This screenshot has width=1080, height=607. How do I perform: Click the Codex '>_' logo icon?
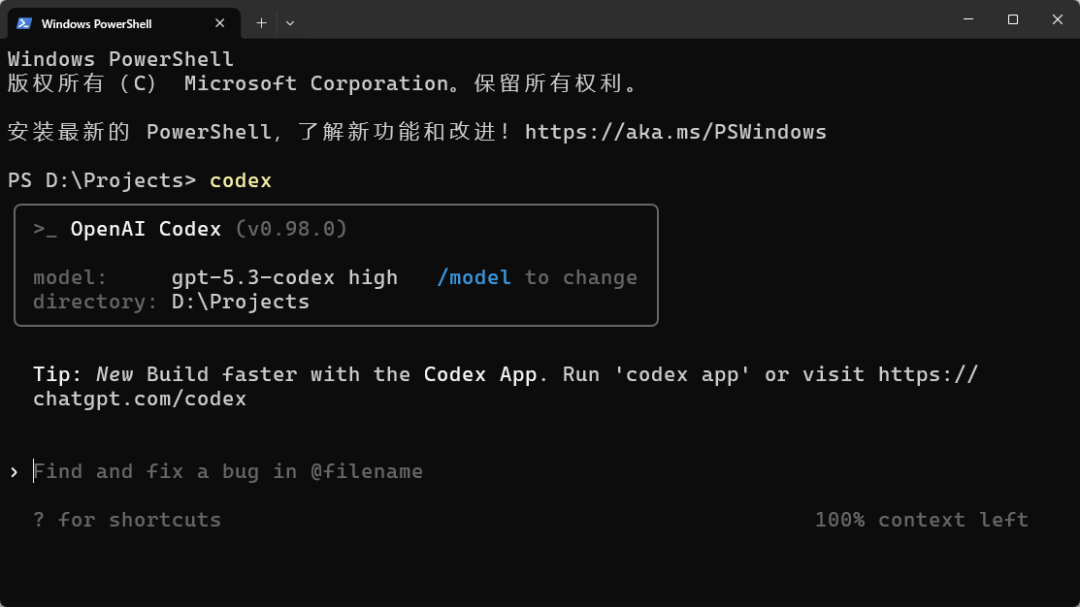45,229
